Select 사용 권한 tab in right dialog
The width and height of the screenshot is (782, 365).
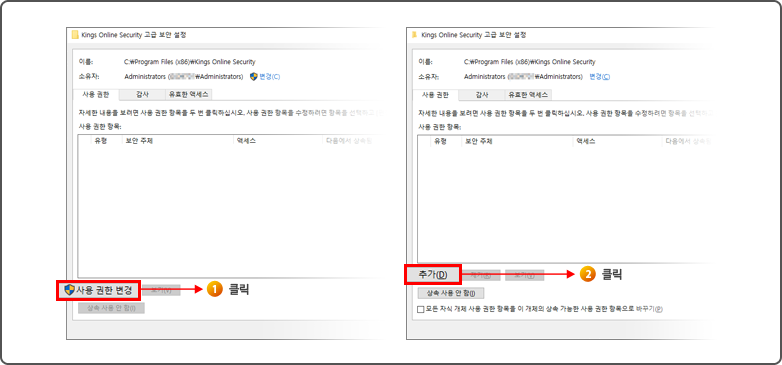[x=435, y=94]
